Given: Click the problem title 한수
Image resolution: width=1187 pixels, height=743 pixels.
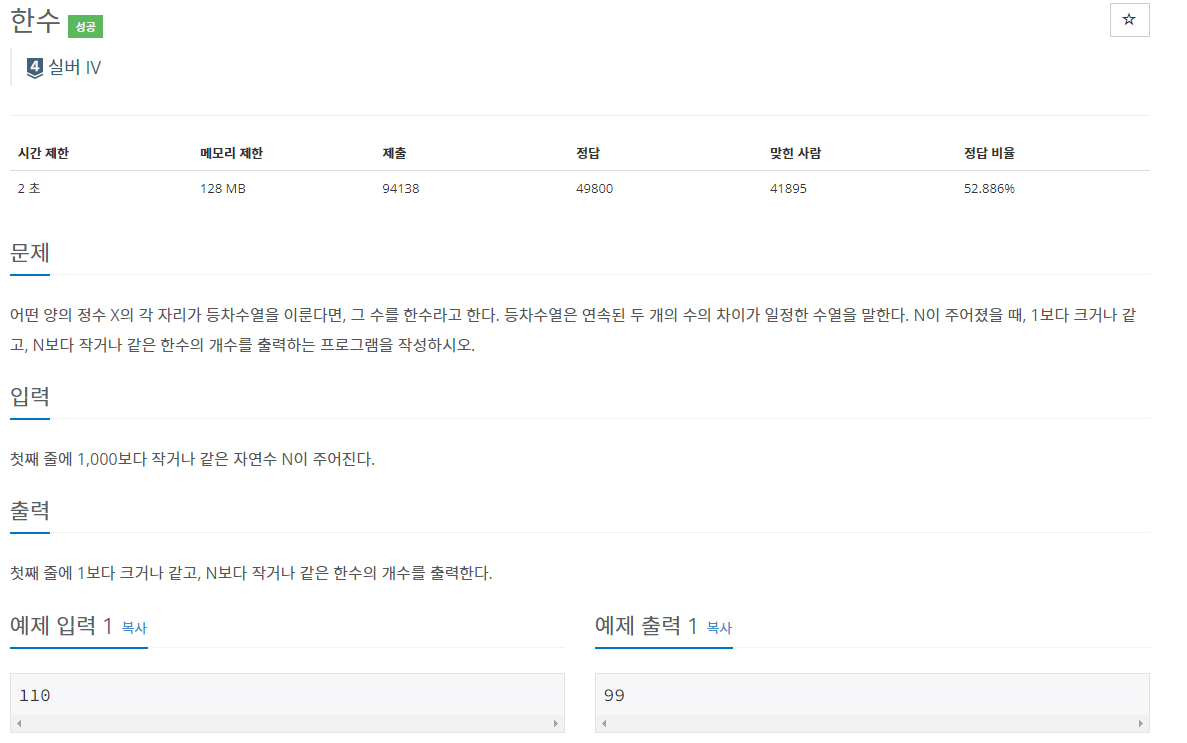Looking at the screenshot, I should tap(35, 21).
